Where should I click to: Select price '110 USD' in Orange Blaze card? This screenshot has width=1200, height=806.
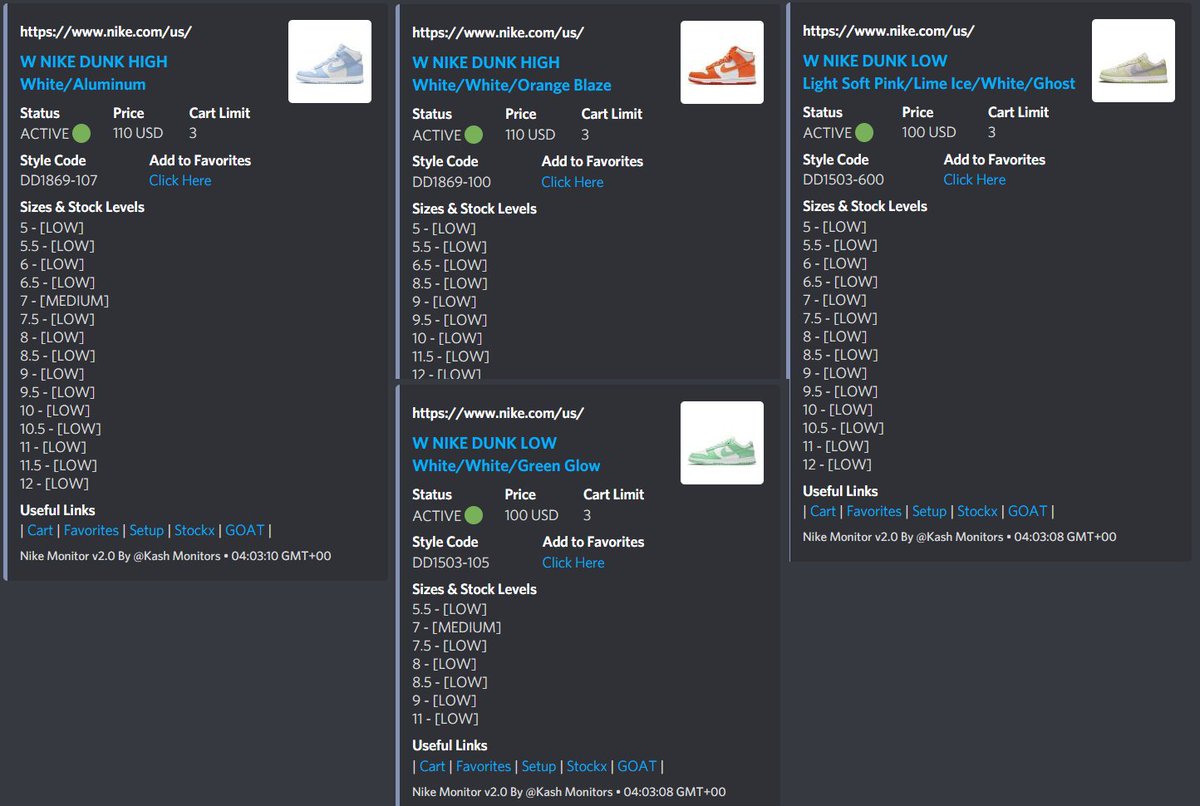point(530,134)
